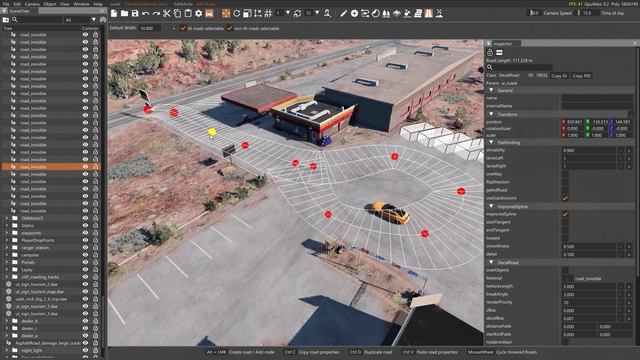Click the open folder toolbar icon
The image size is (640, 360).
pyautogui.click(x=124, y=13)
